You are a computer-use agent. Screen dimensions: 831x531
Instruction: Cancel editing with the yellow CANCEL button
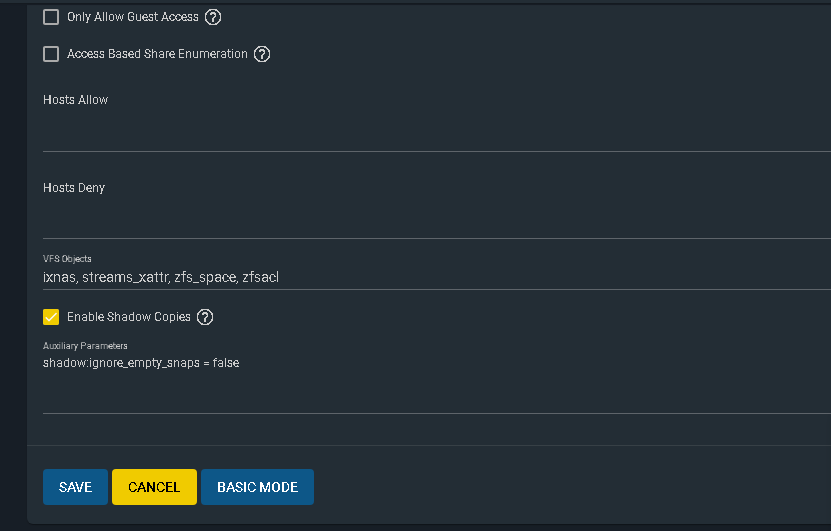point(154,487)
